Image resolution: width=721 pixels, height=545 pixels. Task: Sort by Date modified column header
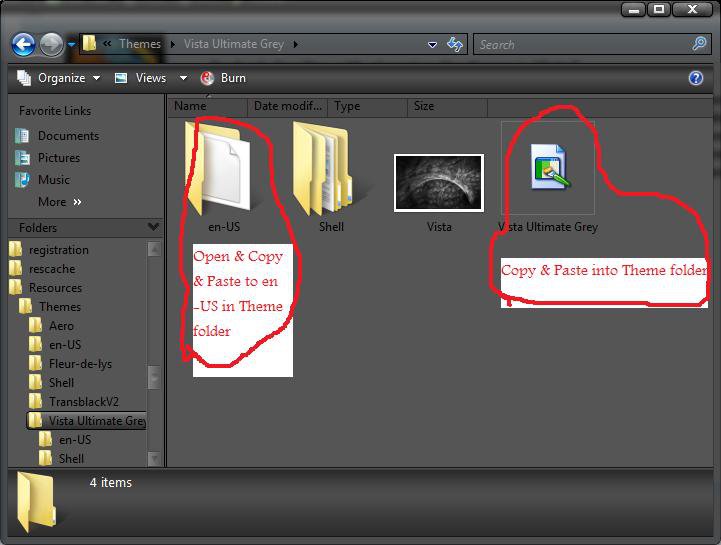click(x=287, y=106)
